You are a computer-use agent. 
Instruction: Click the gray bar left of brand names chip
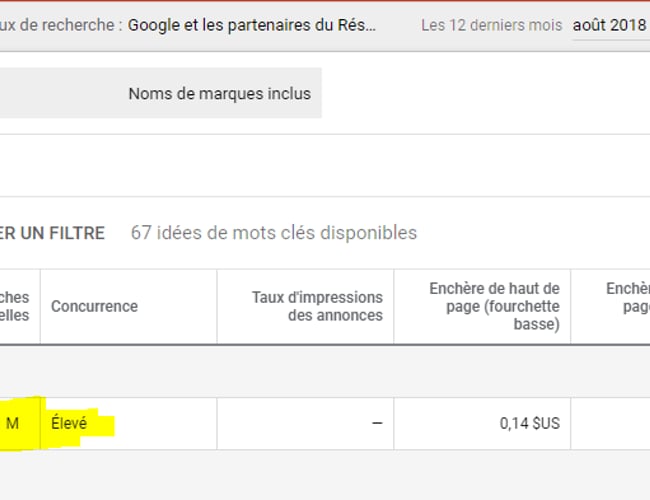[x=50, y=93]
